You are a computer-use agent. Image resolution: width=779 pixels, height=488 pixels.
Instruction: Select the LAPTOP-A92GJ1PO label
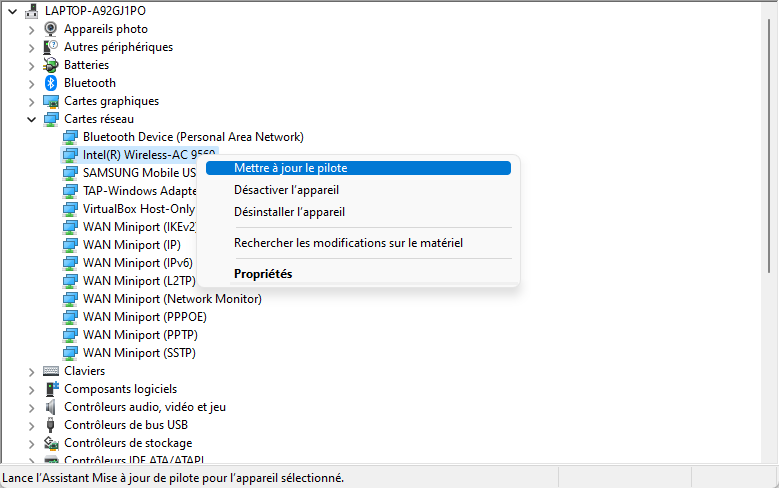pyautogui.click(x=95, y=10)
